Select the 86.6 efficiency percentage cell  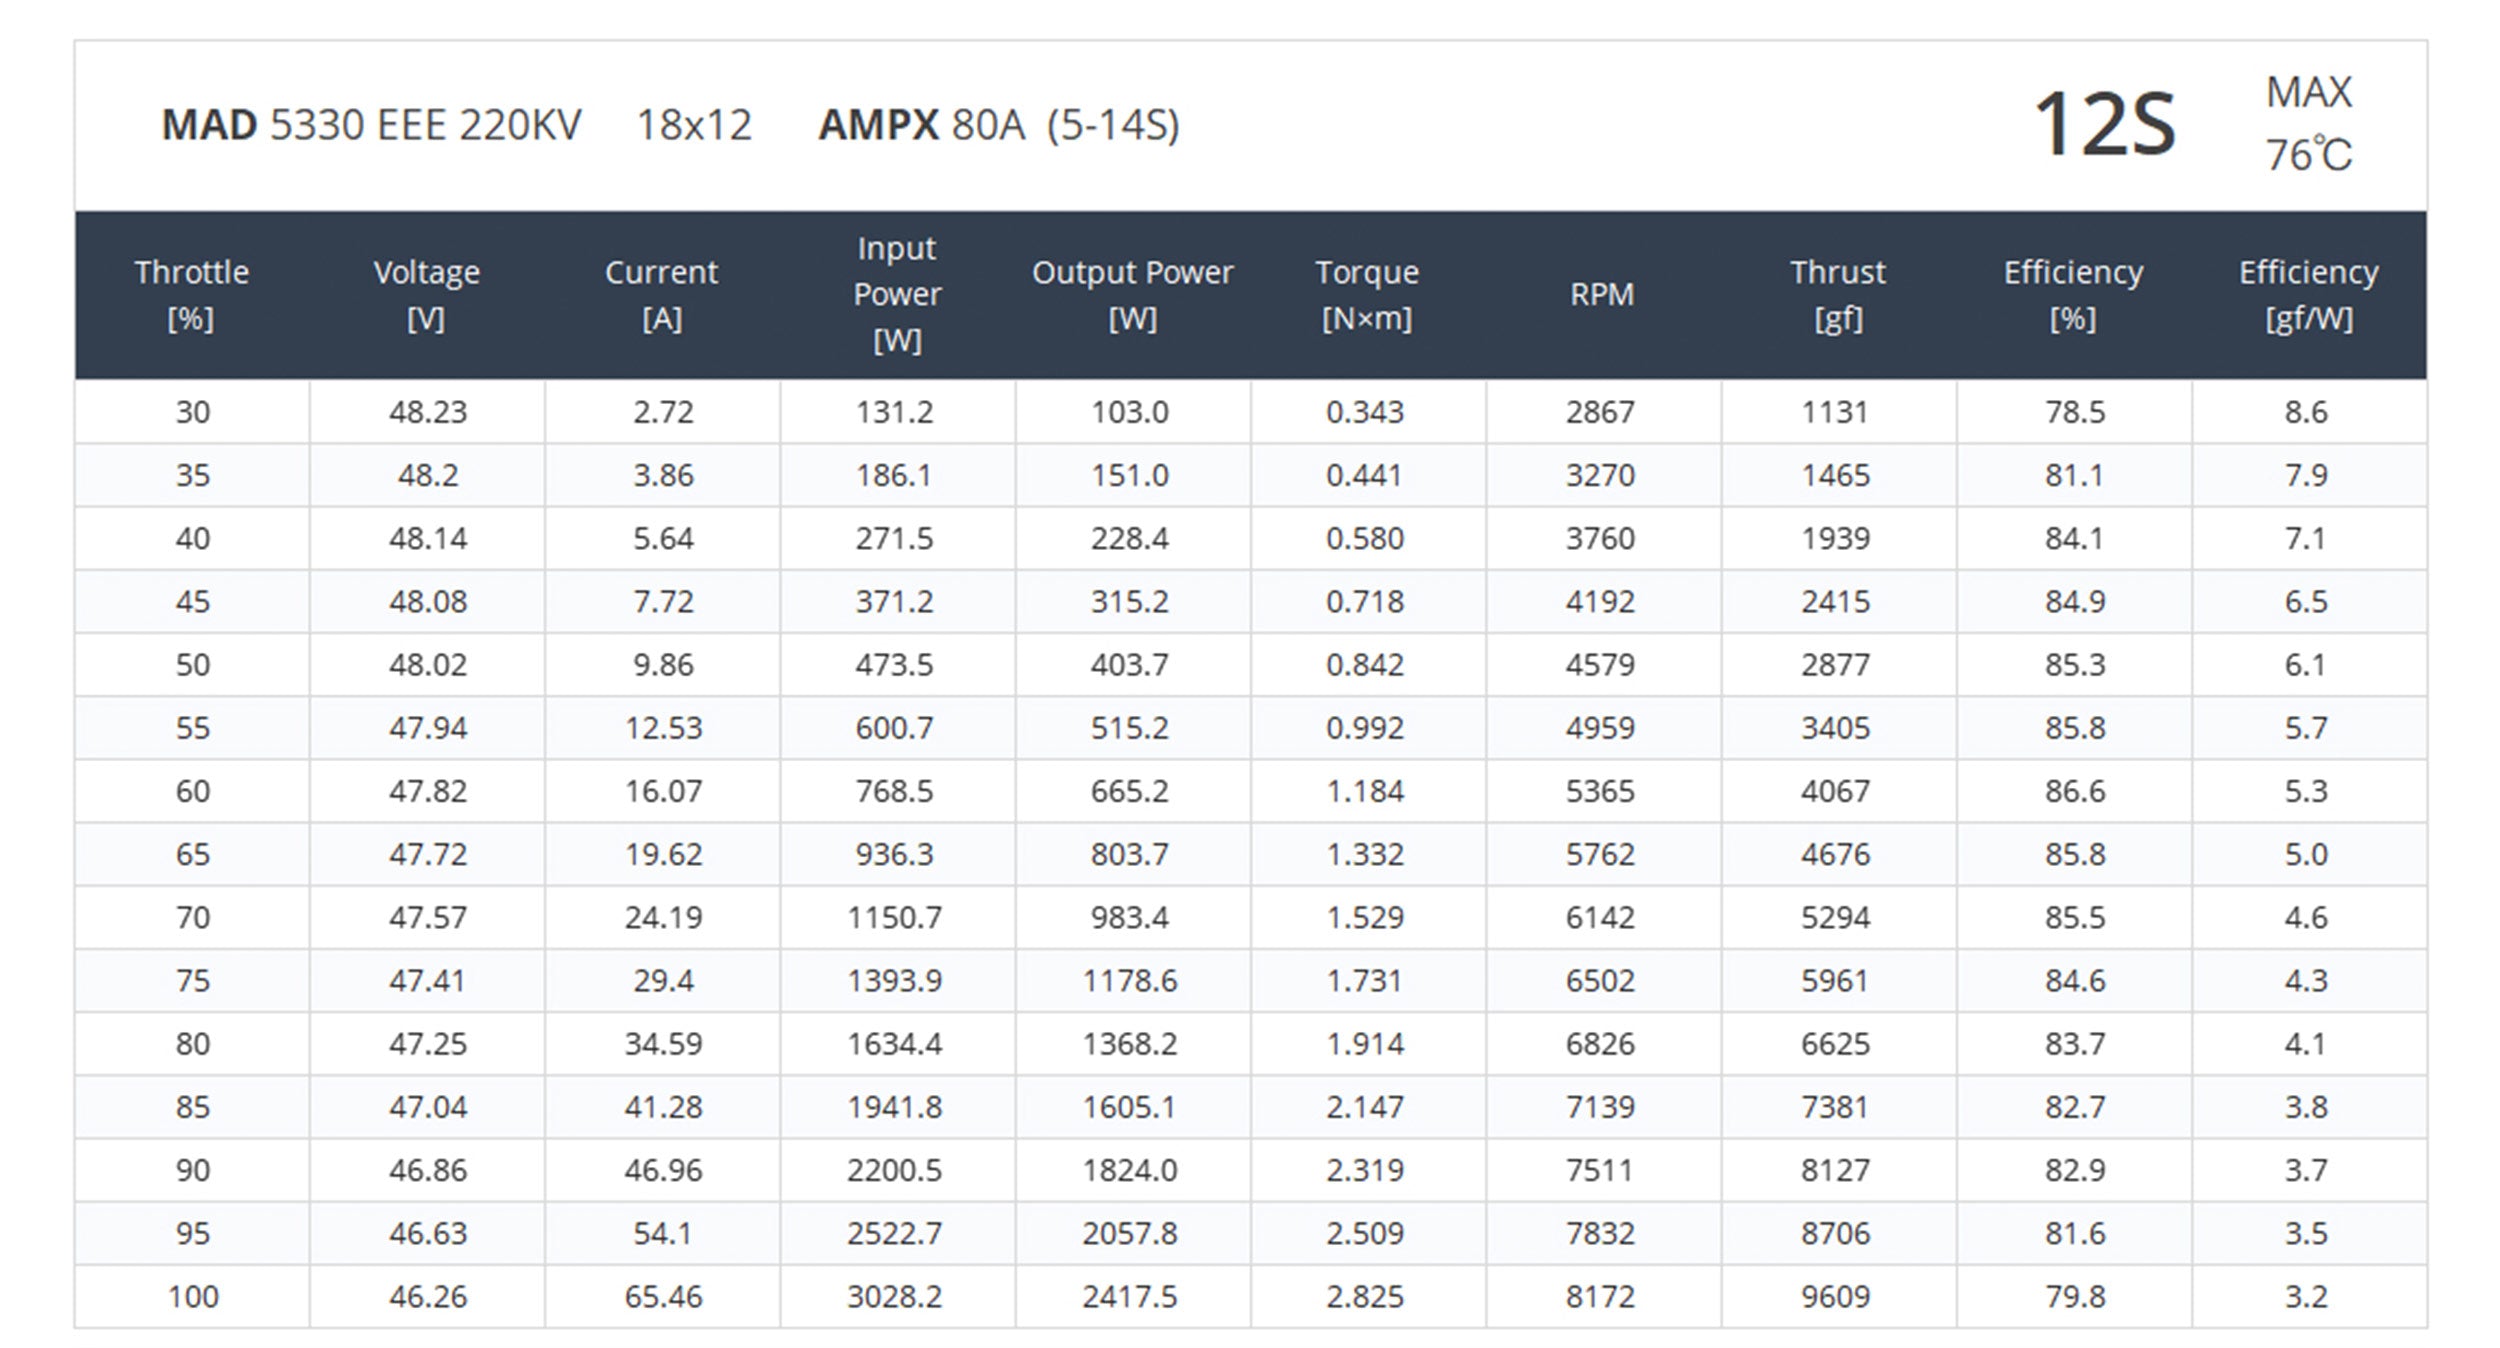(x=2074, y=791)
